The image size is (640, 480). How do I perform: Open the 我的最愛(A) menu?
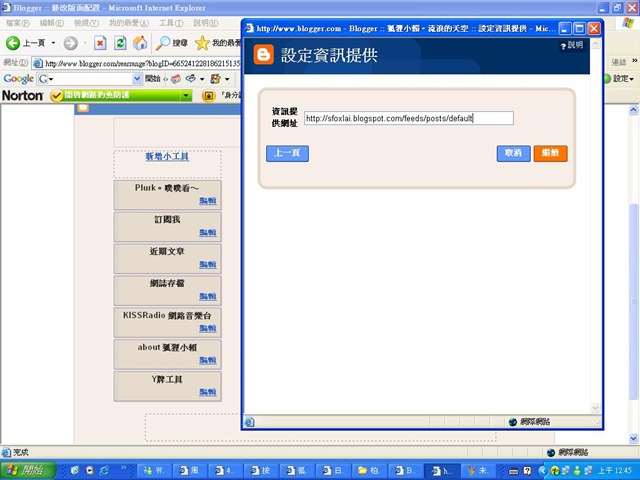[129, 23]
